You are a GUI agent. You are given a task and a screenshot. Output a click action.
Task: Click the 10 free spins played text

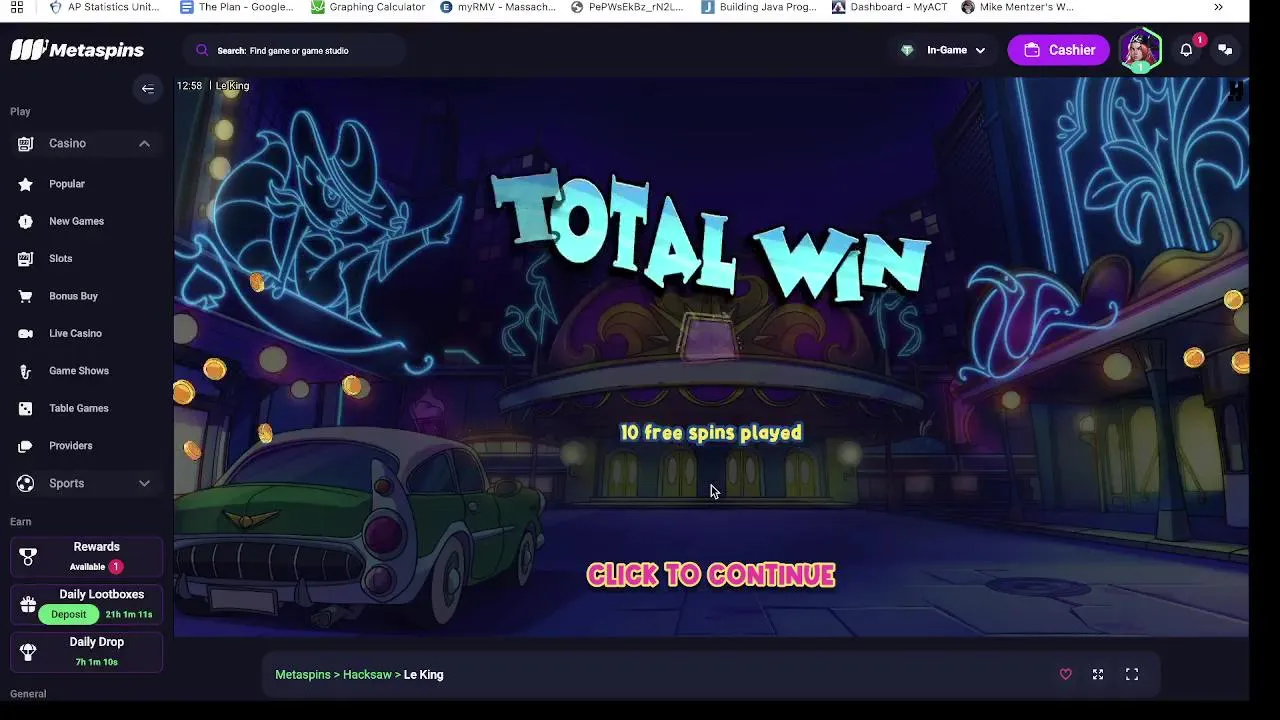(711, 432)
